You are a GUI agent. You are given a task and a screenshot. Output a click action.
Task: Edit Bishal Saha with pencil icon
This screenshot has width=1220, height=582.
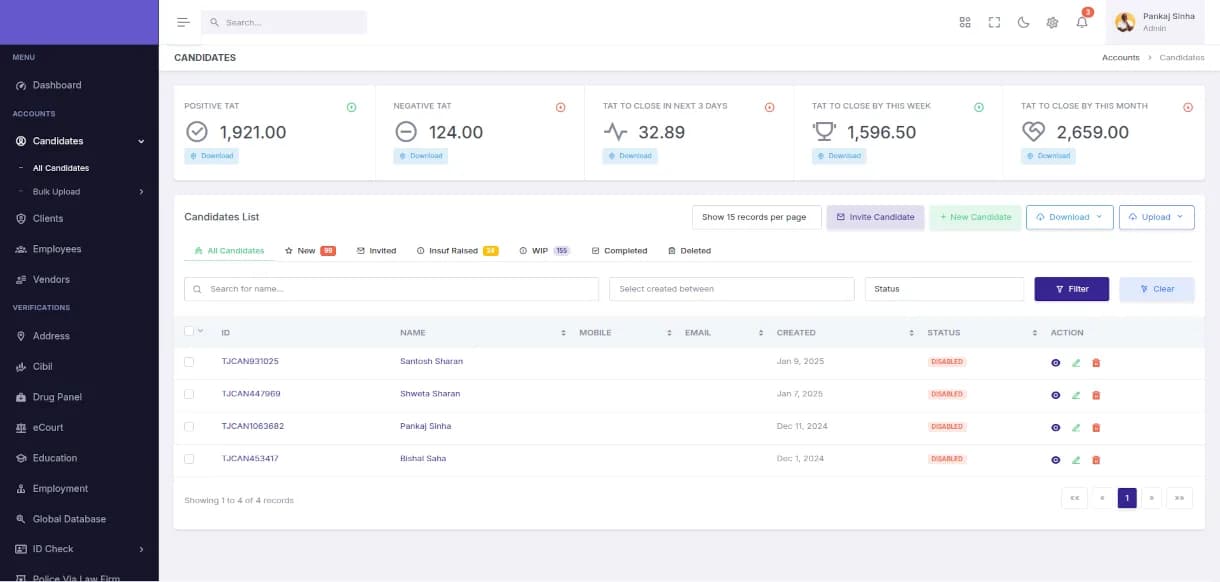pyautogui.click(x=1076, y=460)
